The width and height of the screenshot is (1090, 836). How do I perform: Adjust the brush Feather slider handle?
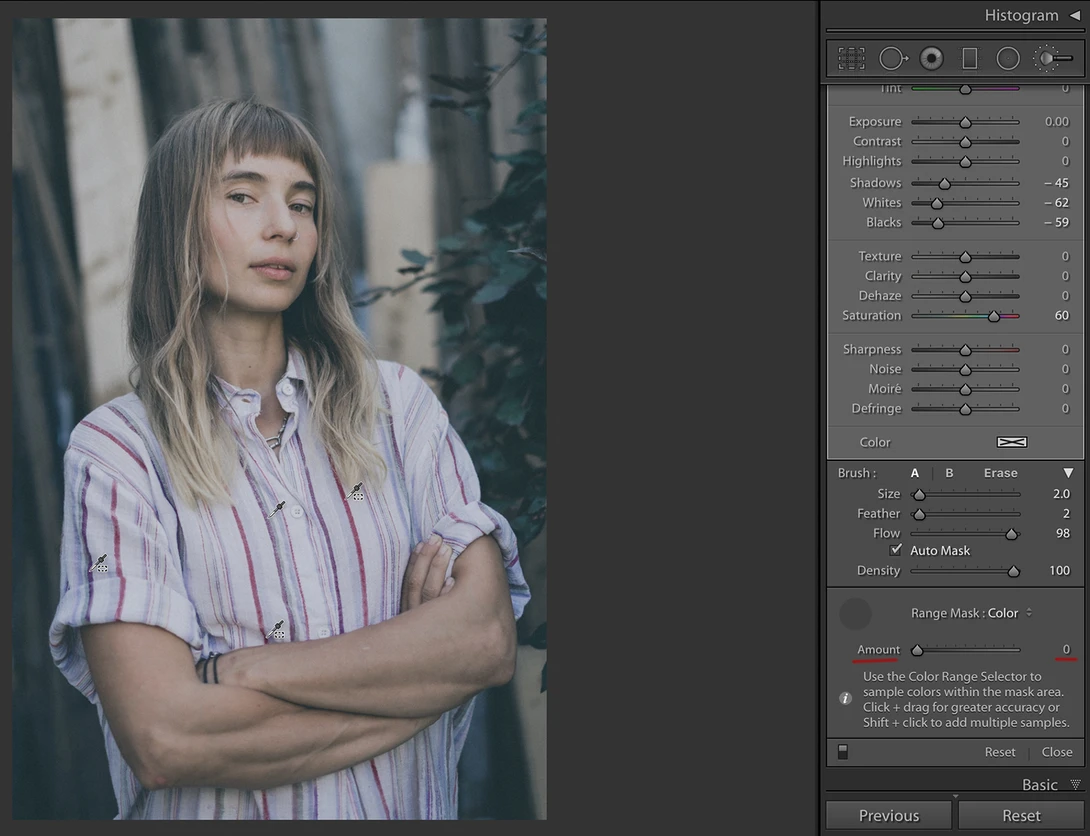tap(919, 514)
